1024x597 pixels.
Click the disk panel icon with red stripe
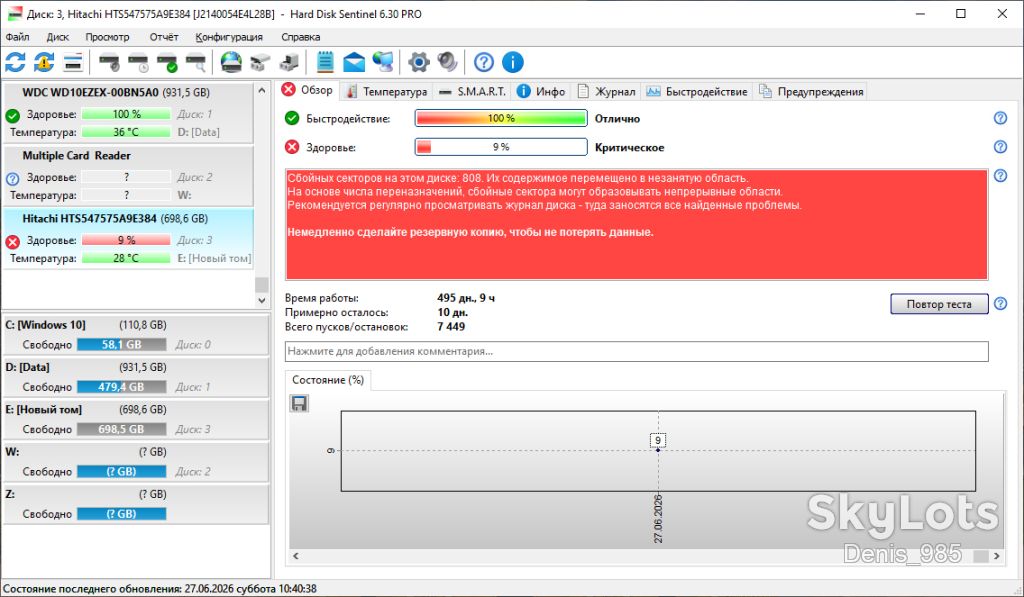(73, 63)
